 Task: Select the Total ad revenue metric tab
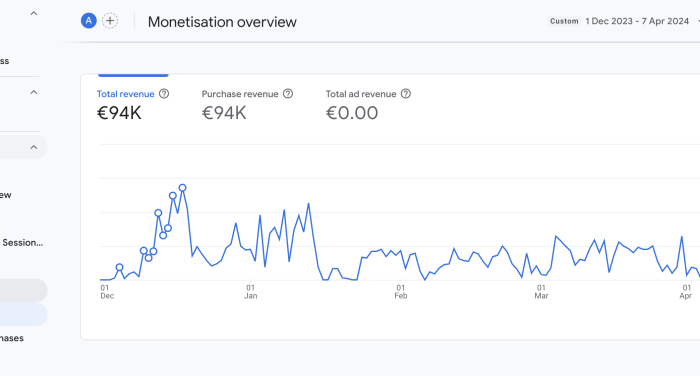tap(368, 105)
